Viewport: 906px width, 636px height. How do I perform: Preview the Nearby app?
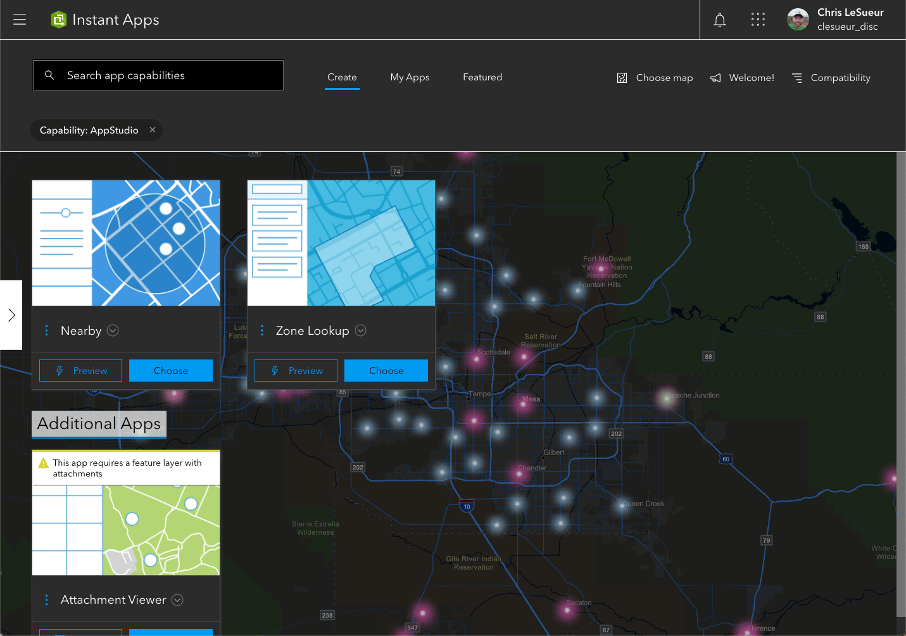point(80,371)
